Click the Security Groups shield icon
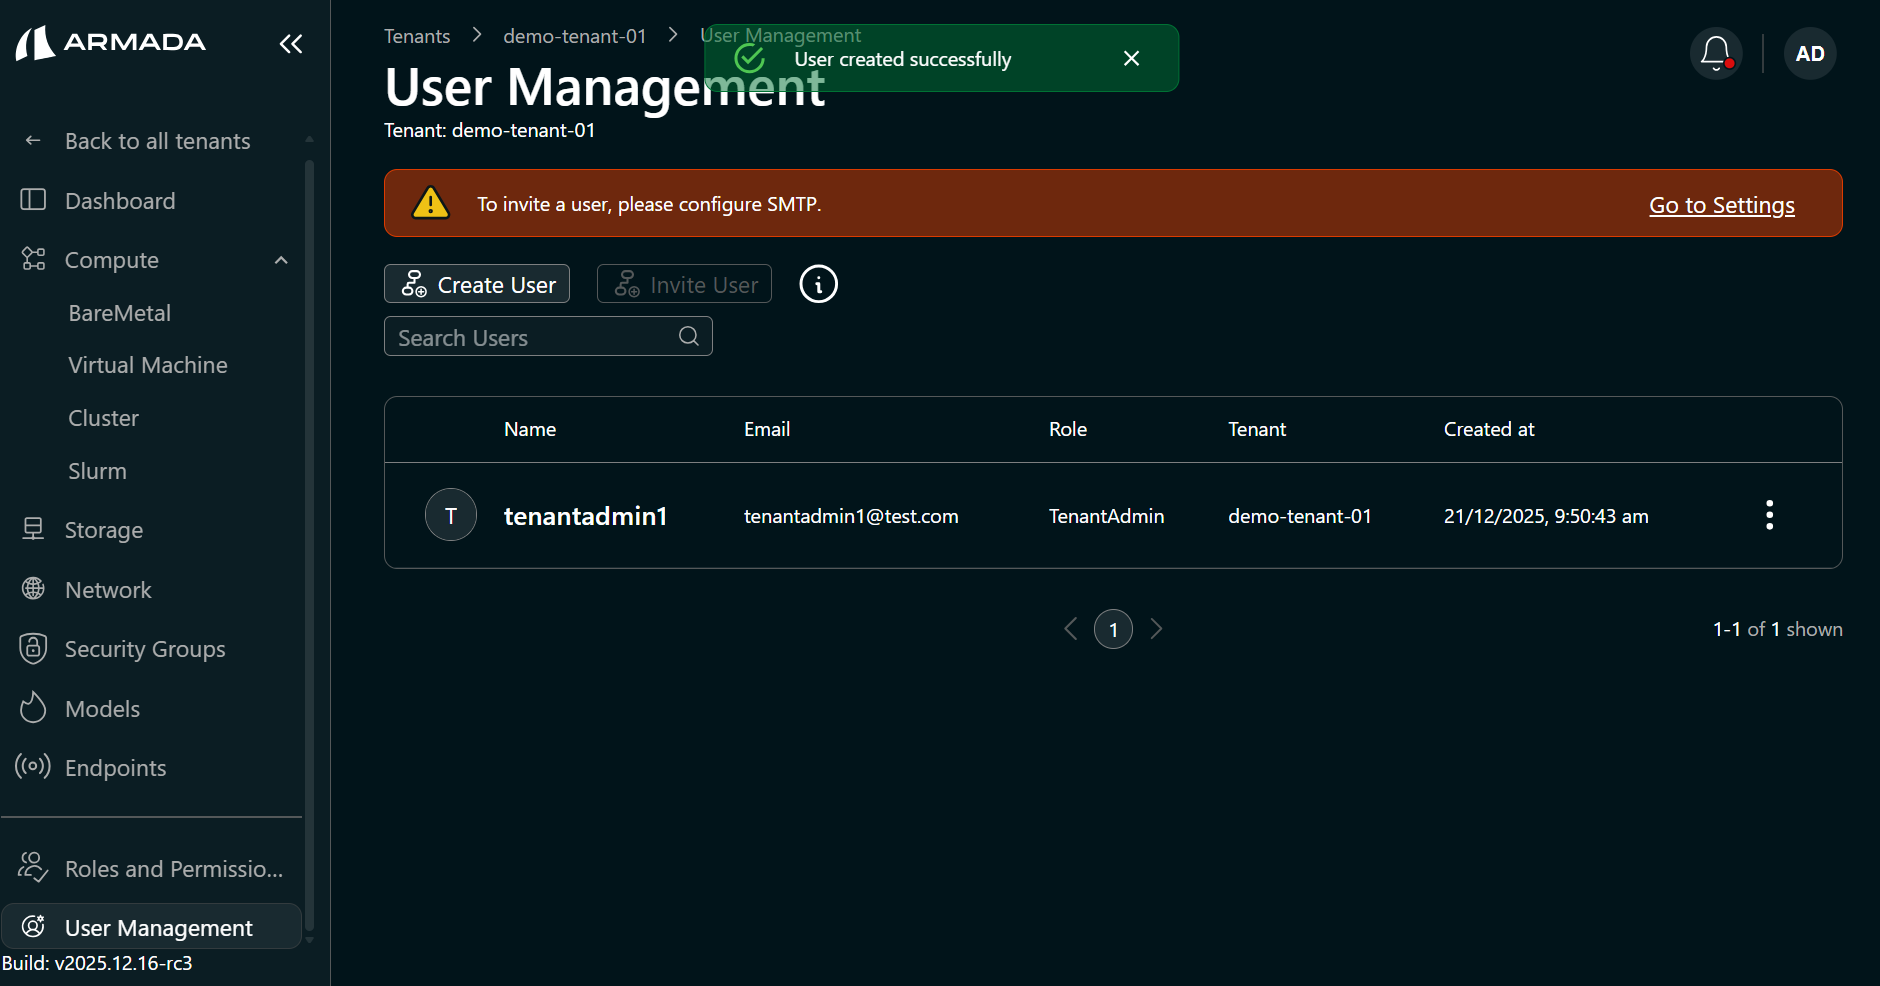This screenshot has width=1880, height=986. click(x=33, y=648)
